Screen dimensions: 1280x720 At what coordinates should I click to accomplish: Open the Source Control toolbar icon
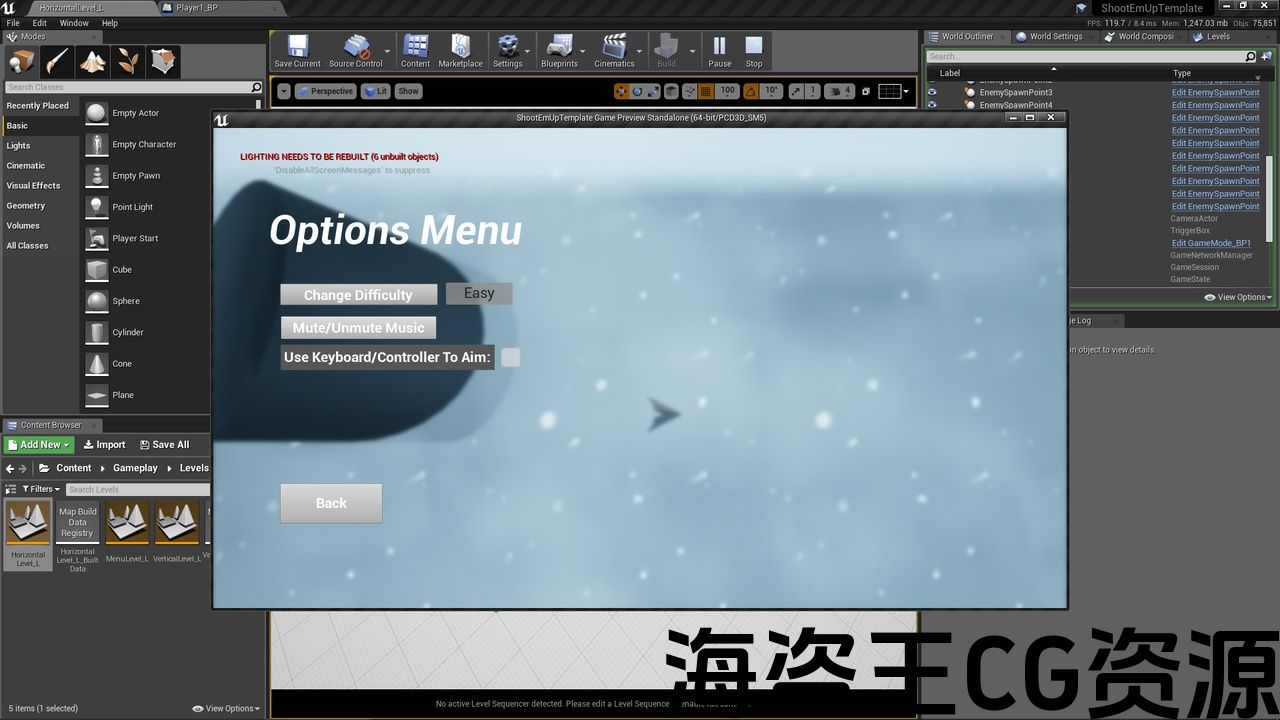tap(355, 50)
